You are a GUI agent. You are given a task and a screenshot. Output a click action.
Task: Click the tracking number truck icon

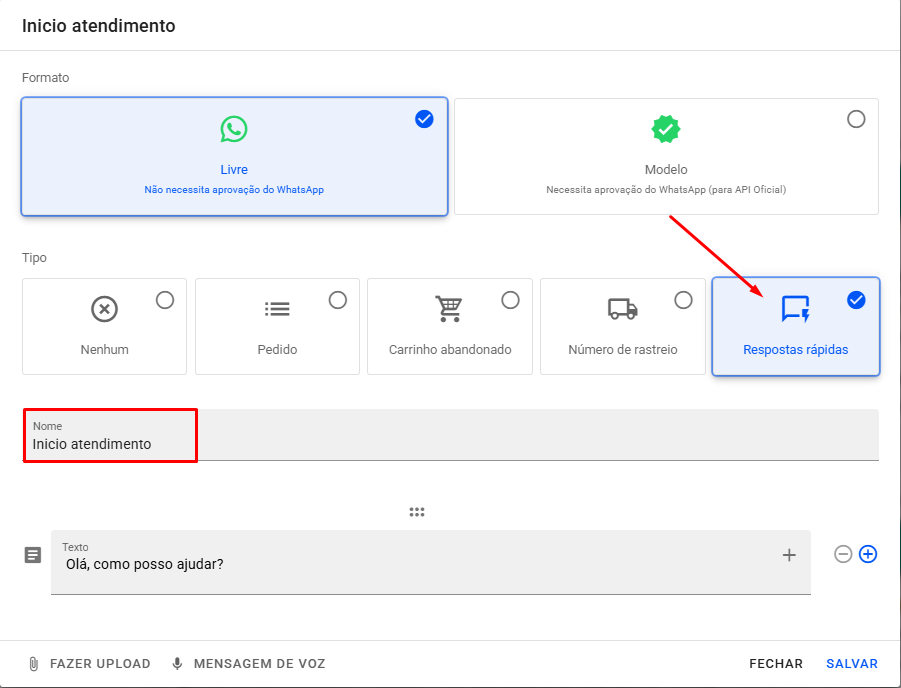pos(622,309)
